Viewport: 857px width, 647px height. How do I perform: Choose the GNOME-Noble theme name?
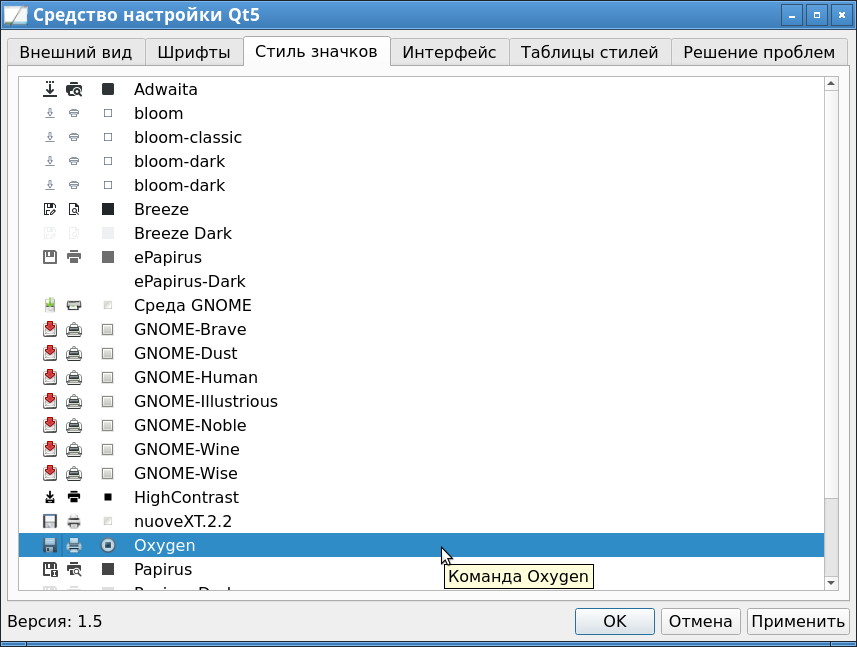(190, 426)
